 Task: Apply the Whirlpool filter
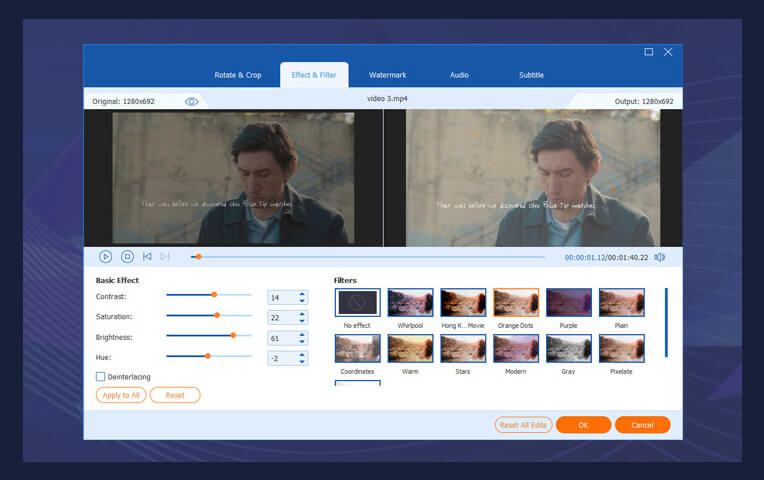pyautogui.click(x=410, y=303)
